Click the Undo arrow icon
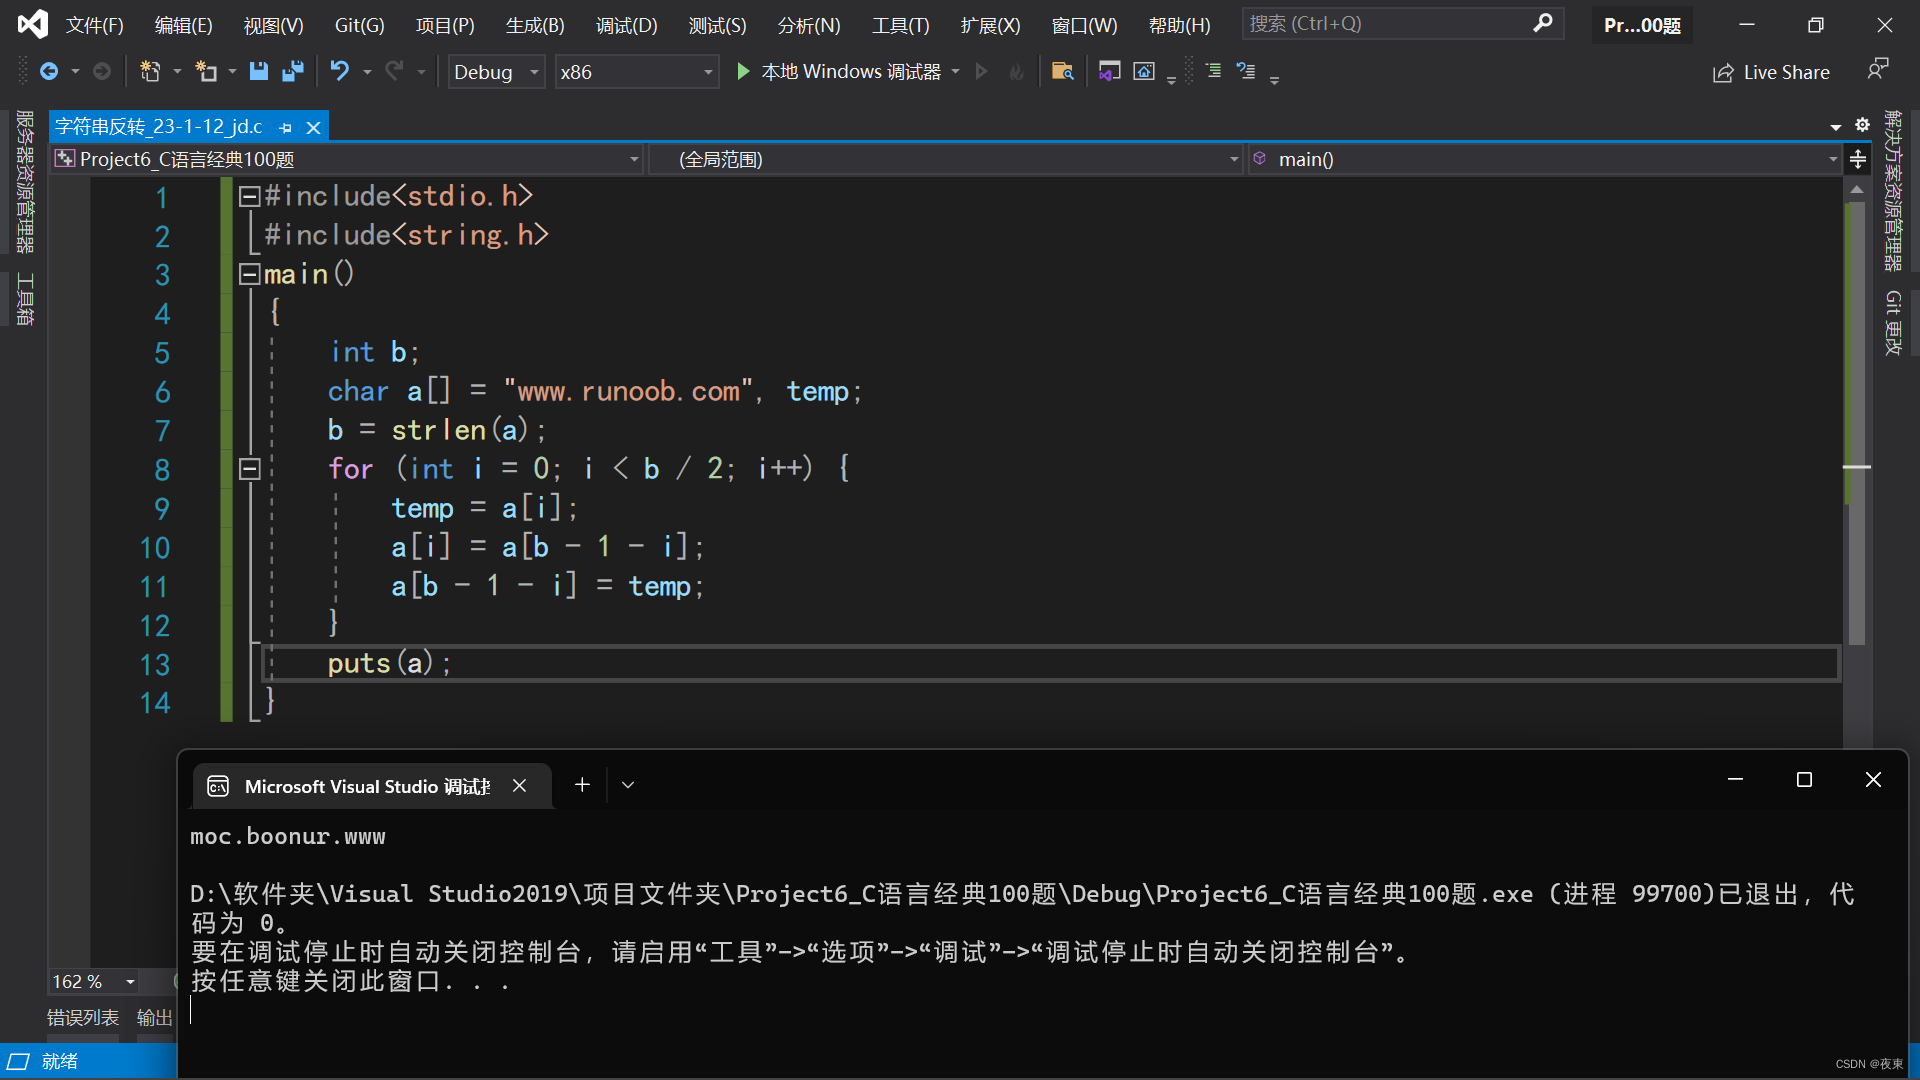 [339, 71]
